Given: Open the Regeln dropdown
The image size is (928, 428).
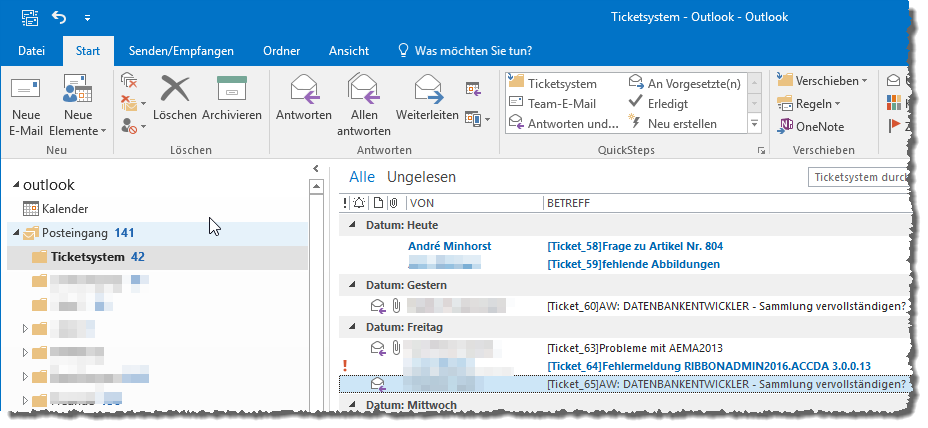Looking at the screenshot, I should [x=809, y=104].
